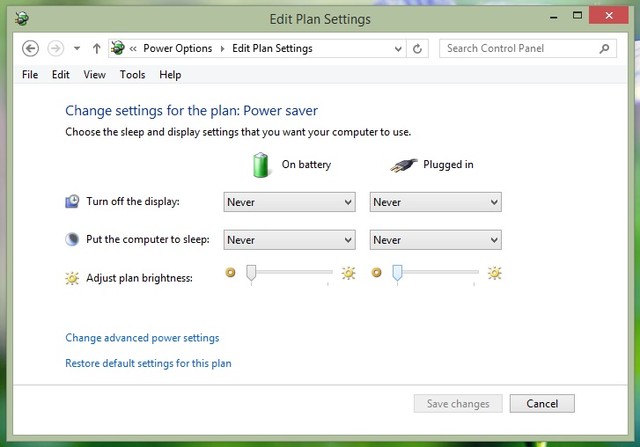Click the Save changes button

[458, 404]
